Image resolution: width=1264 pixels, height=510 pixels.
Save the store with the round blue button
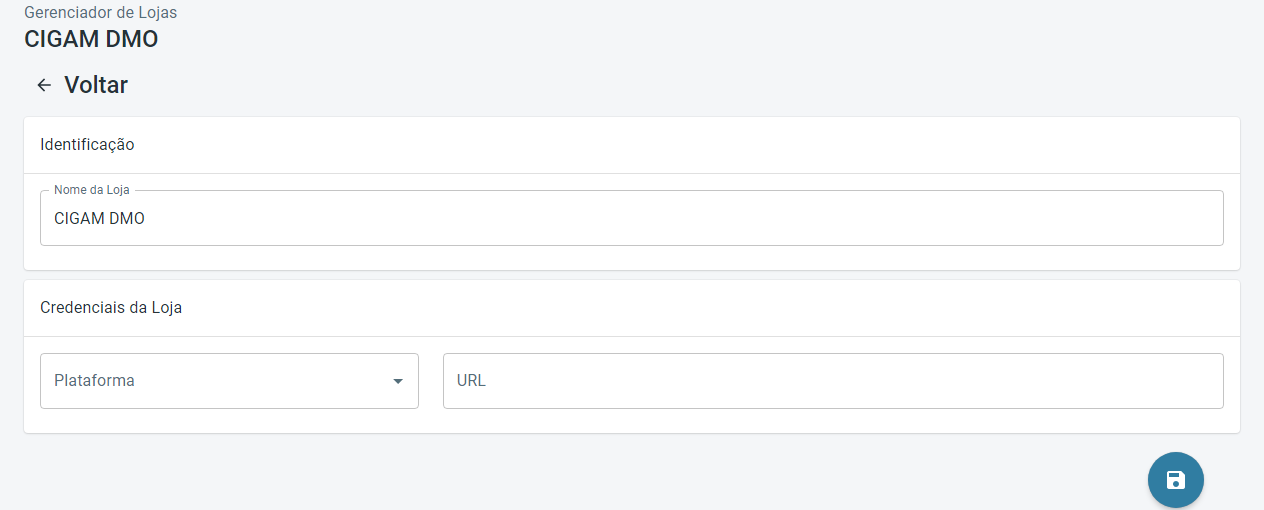click(1175, 480)
